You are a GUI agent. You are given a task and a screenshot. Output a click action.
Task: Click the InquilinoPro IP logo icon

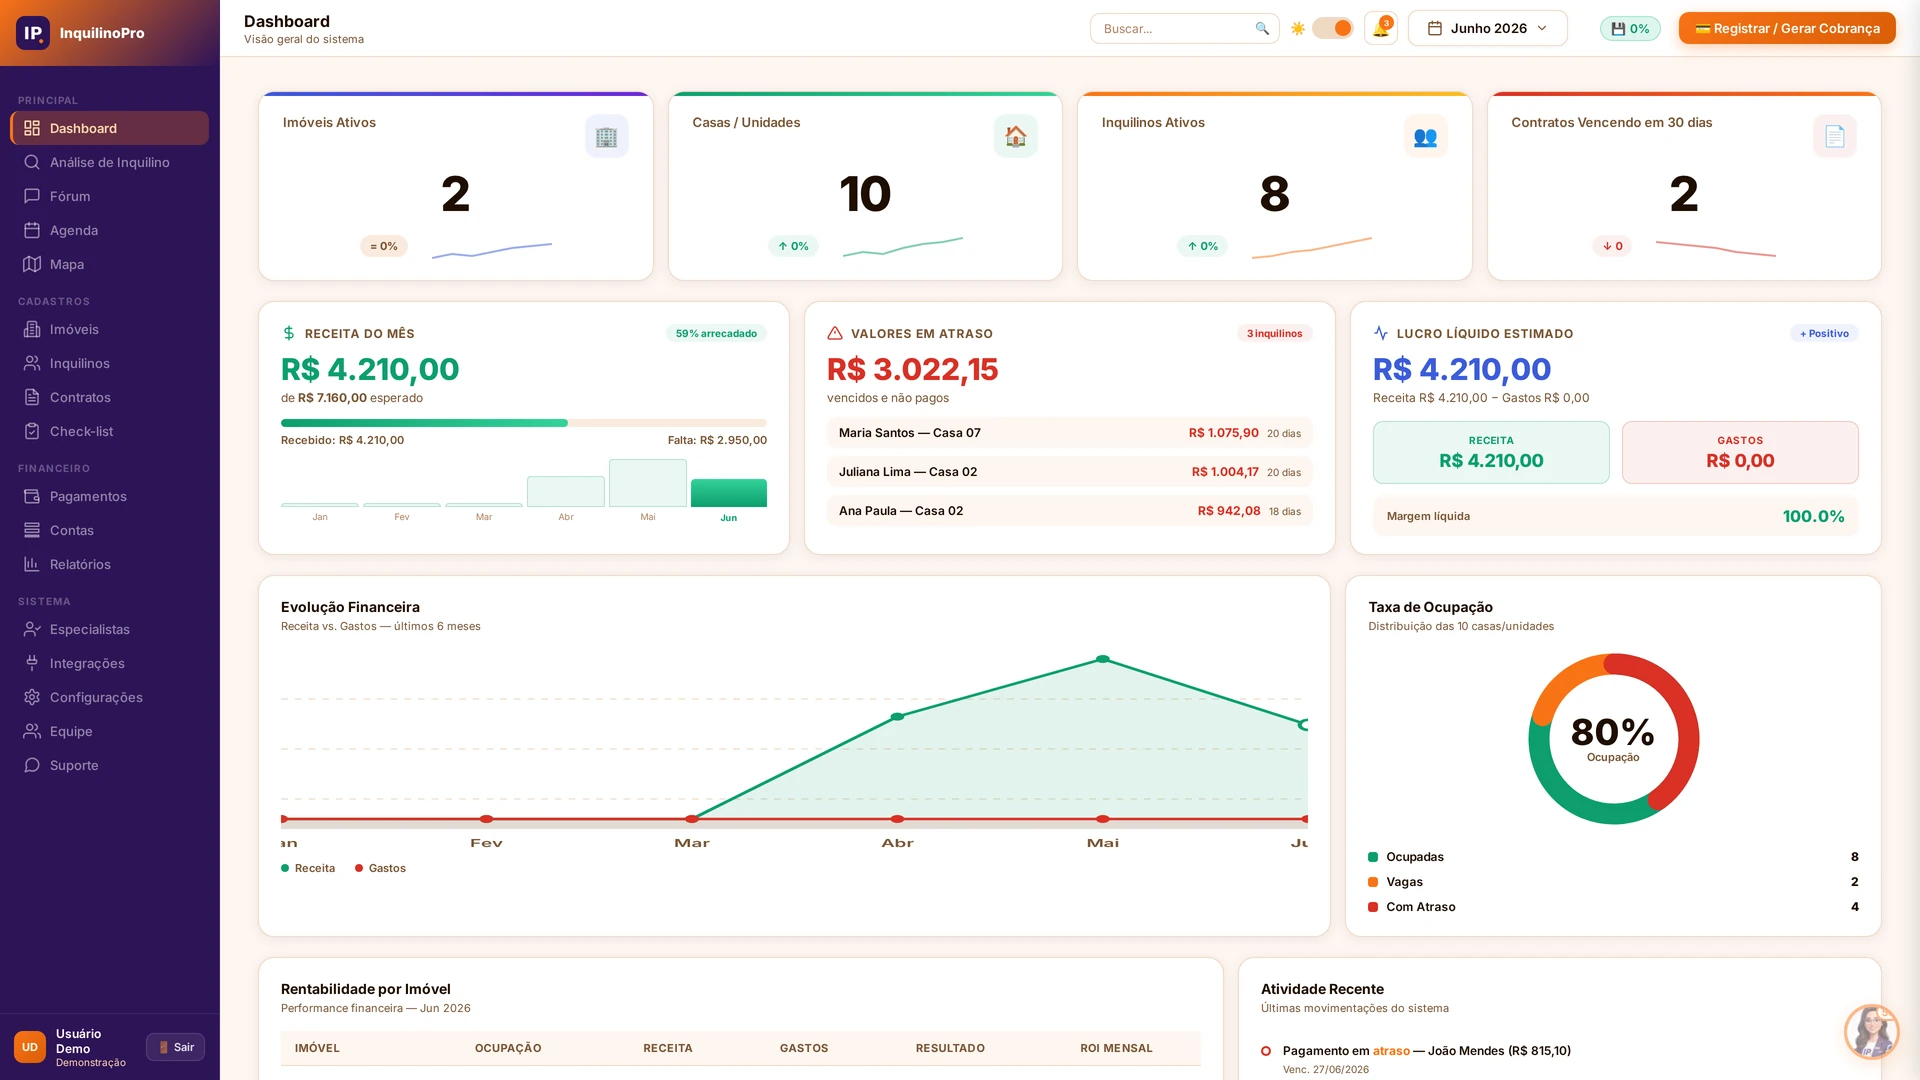[33, 33]
